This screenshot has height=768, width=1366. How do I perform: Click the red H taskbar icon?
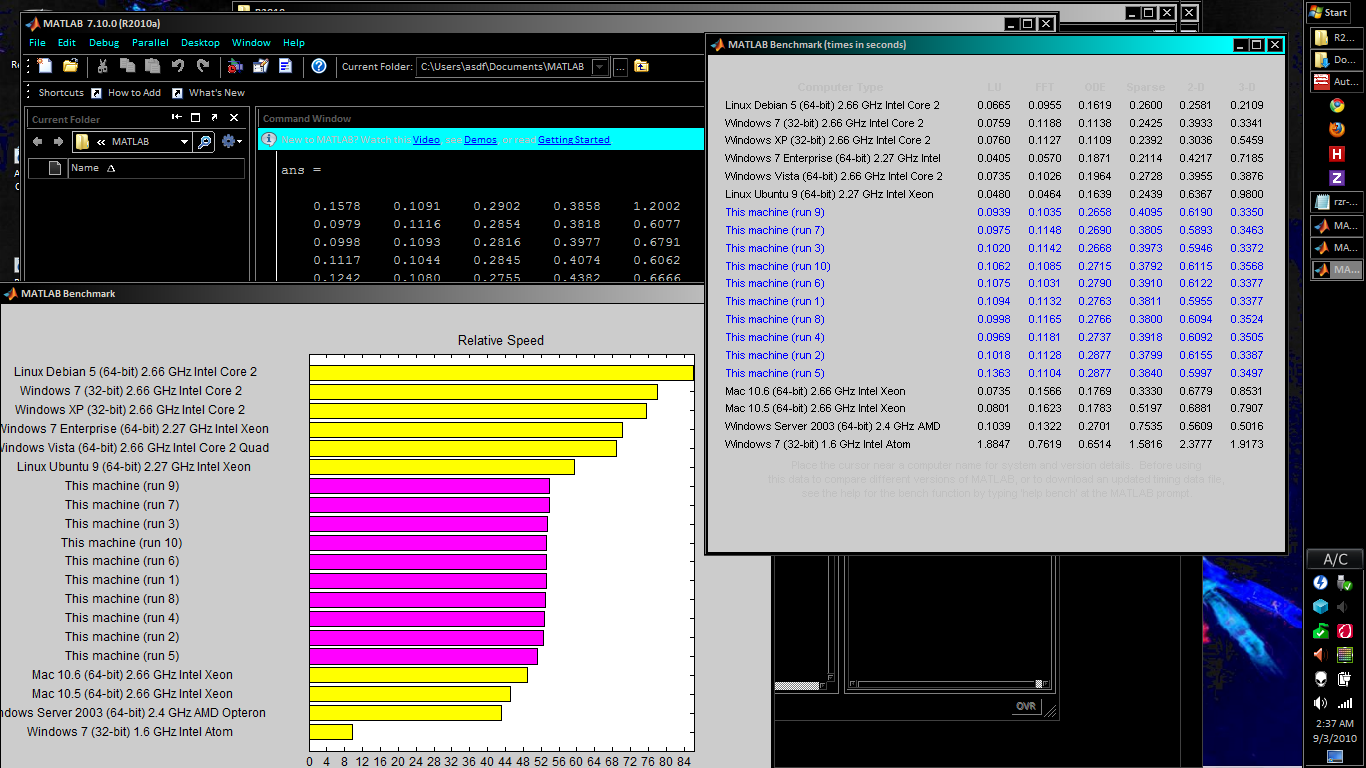coord(1336,153)
